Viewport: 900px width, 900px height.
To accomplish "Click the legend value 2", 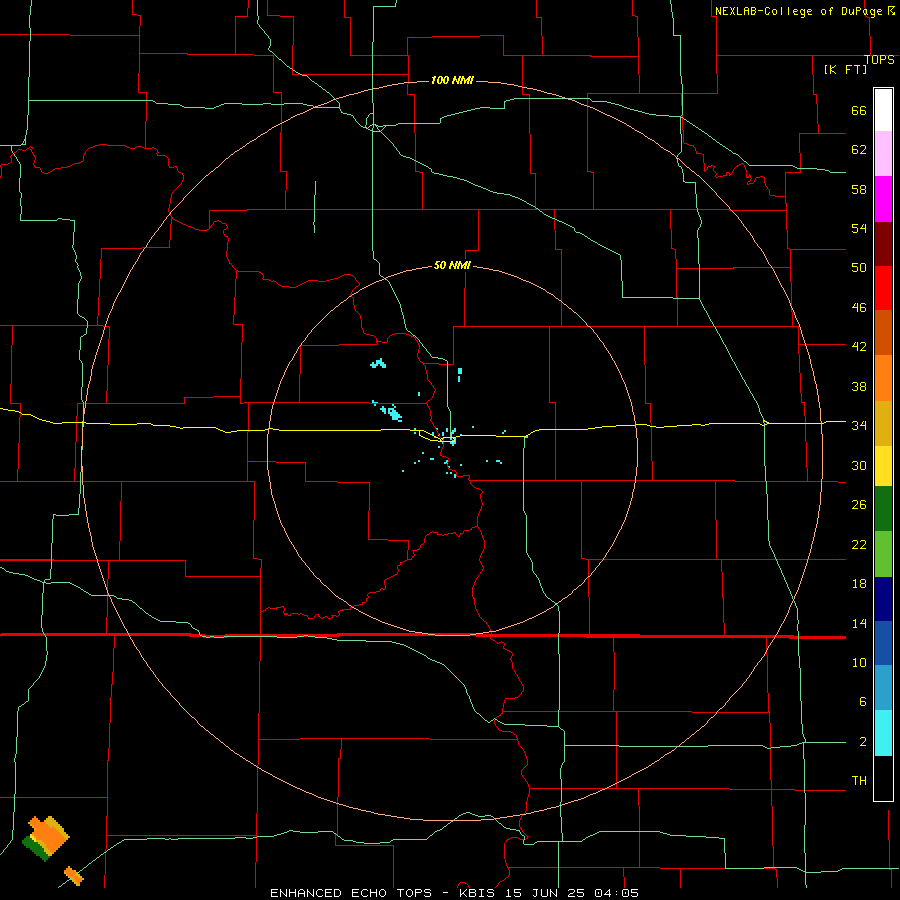I will pyautogui.click(x=862, y=742).
